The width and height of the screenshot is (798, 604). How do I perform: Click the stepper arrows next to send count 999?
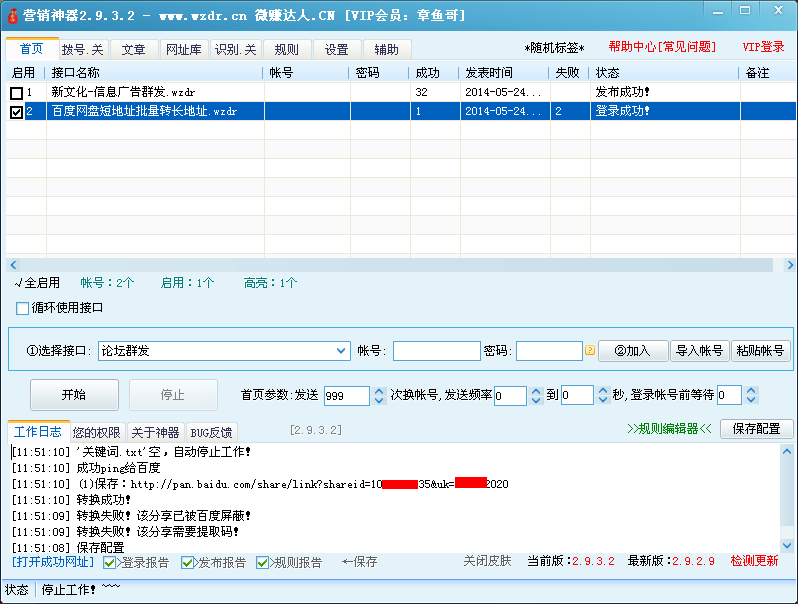point(379,396)
